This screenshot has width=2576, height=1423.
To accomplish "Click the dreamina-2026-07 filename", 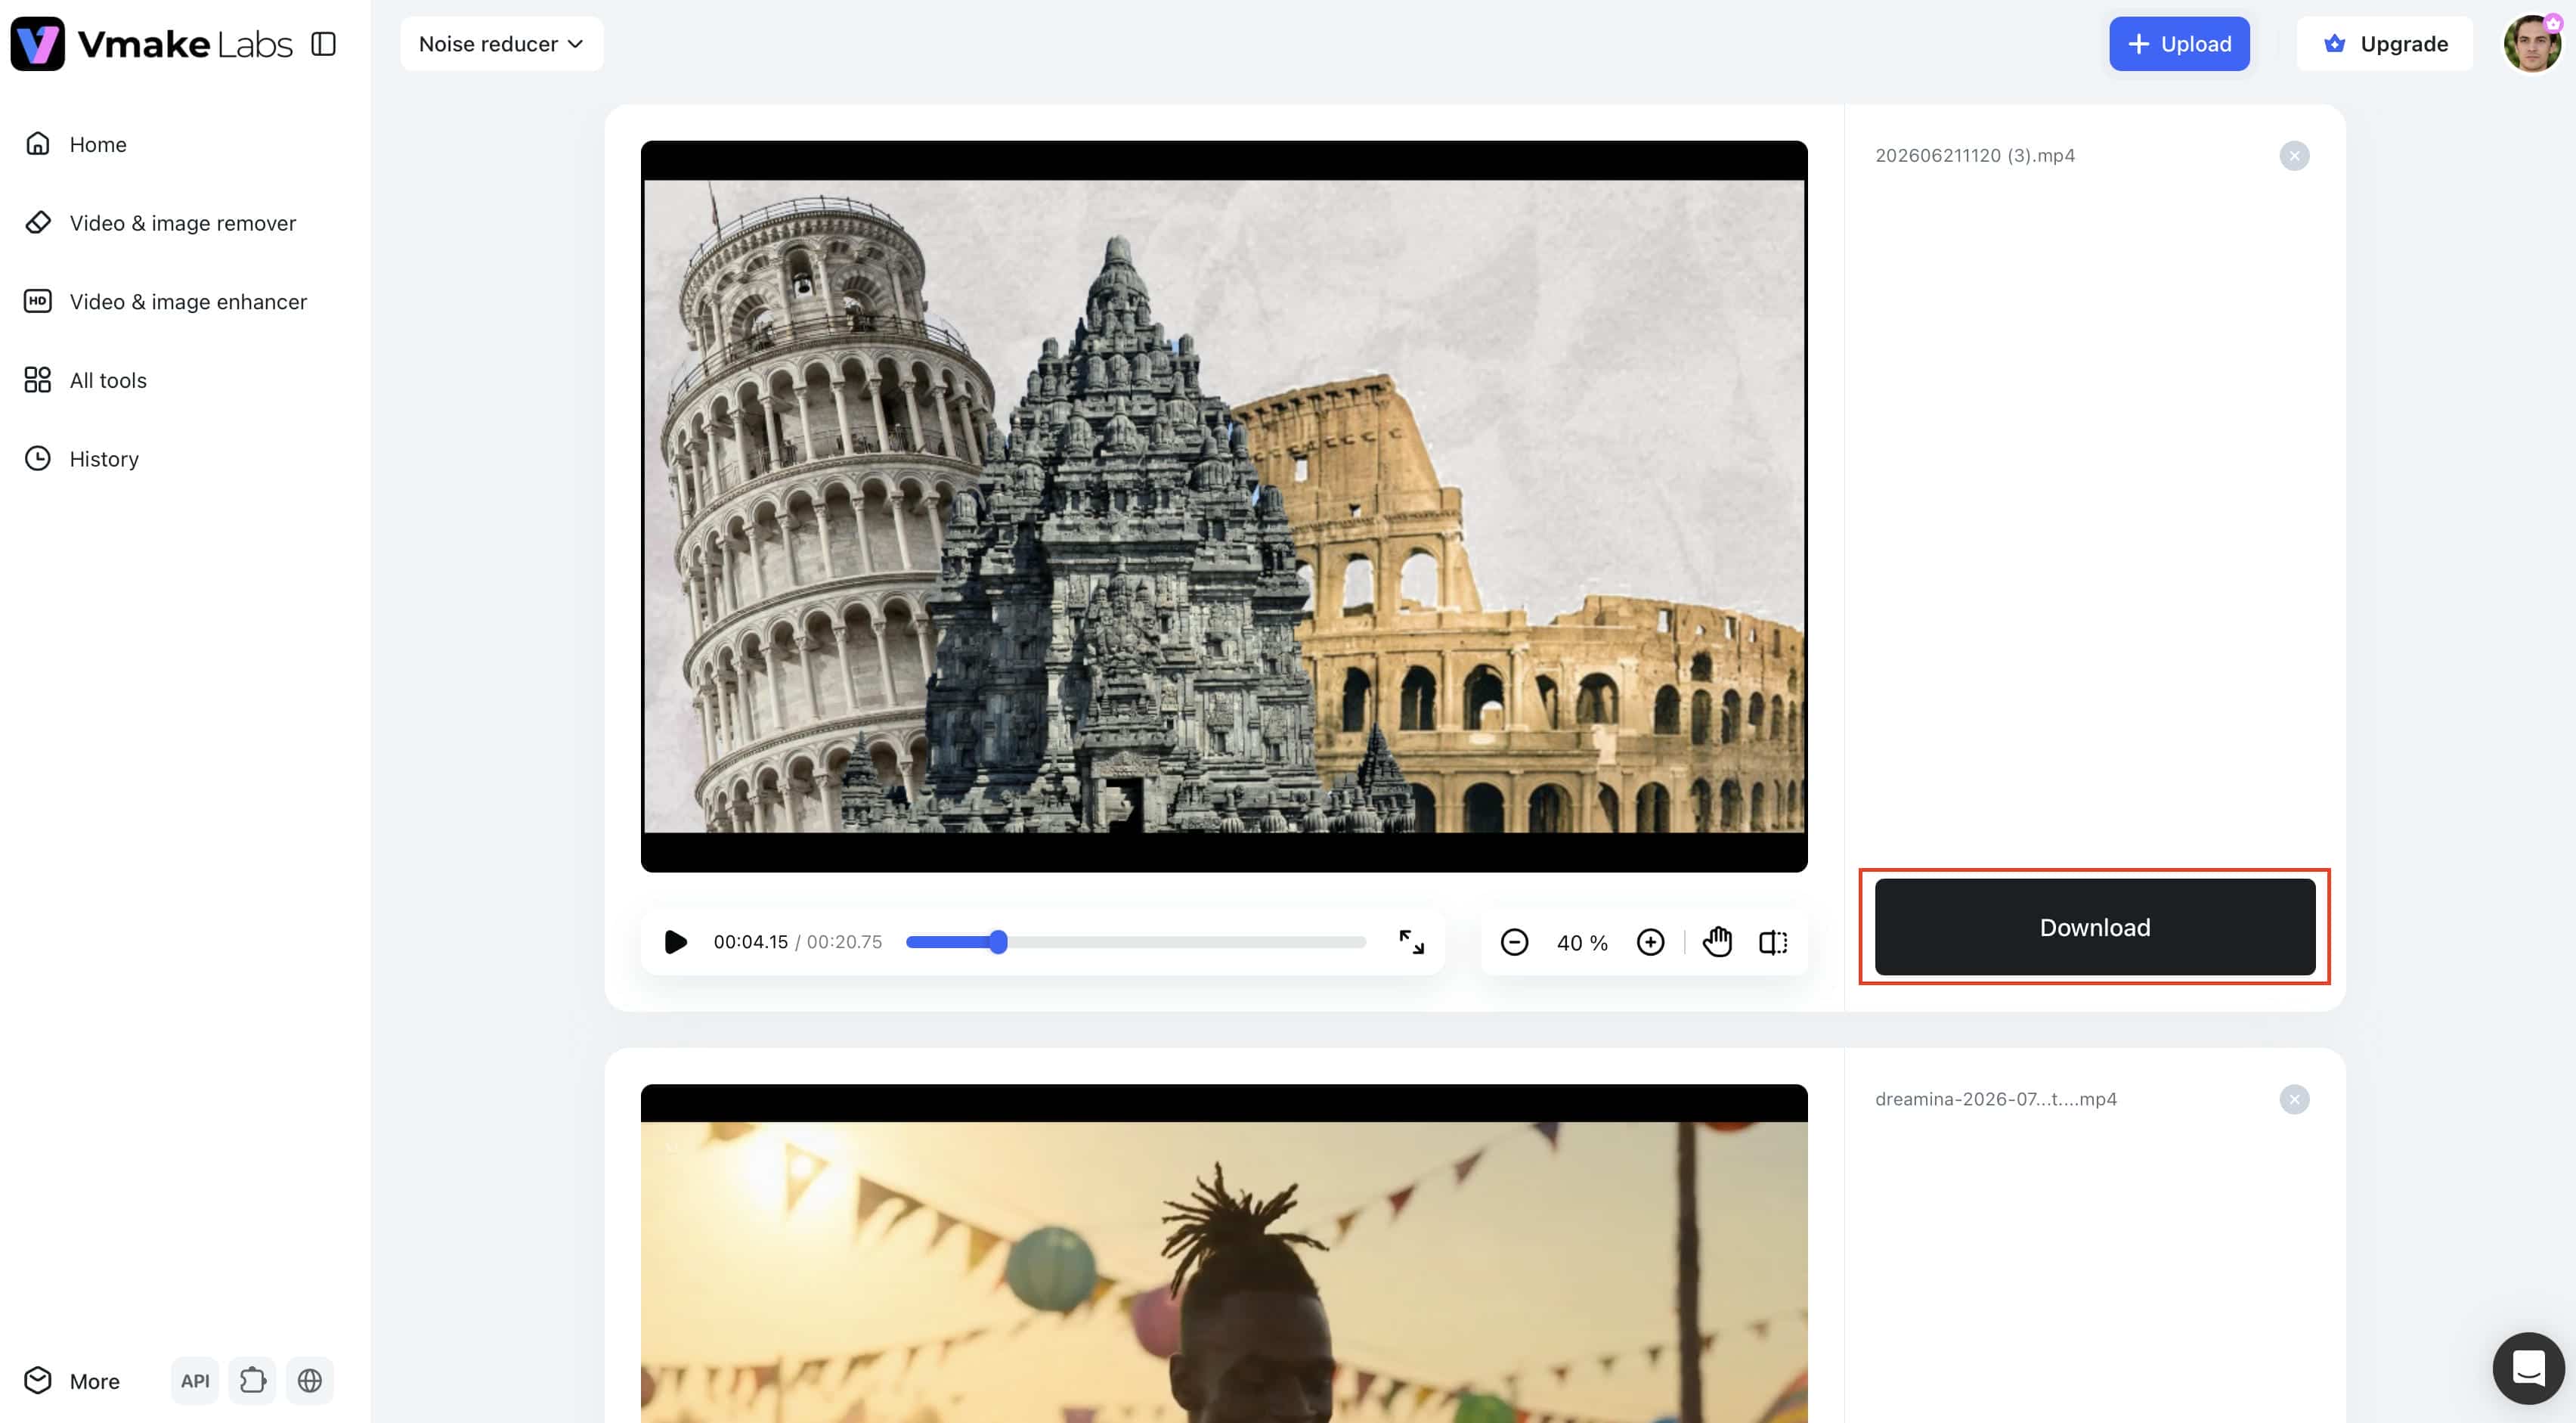I will 1996,1100.
